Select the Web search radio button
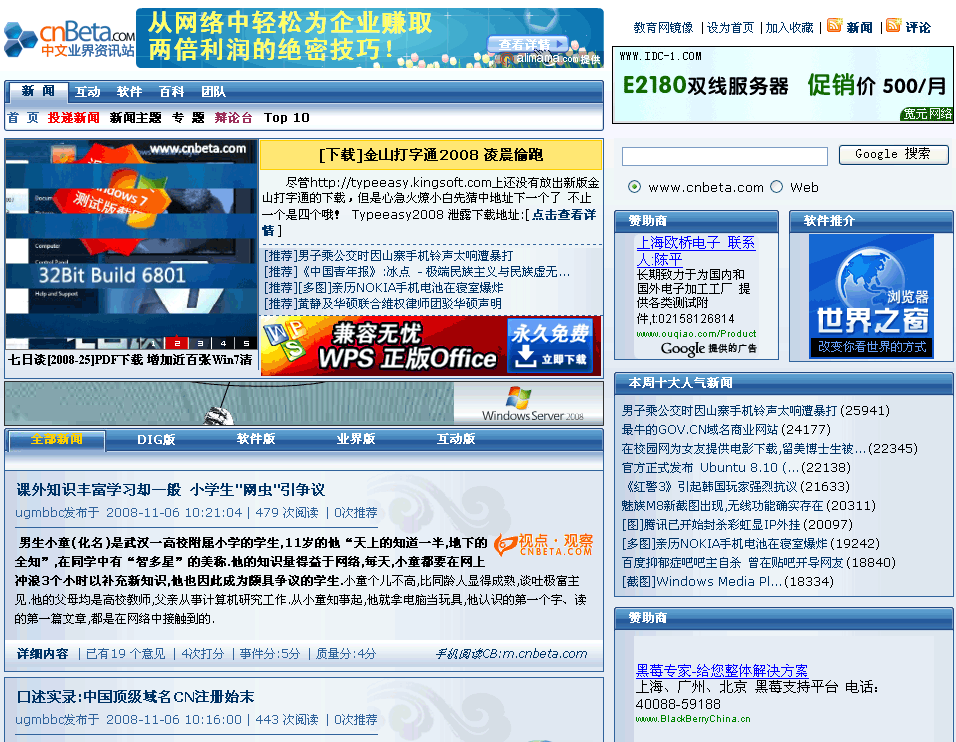Viewport: 956px width, 742px height. point(777,187)
